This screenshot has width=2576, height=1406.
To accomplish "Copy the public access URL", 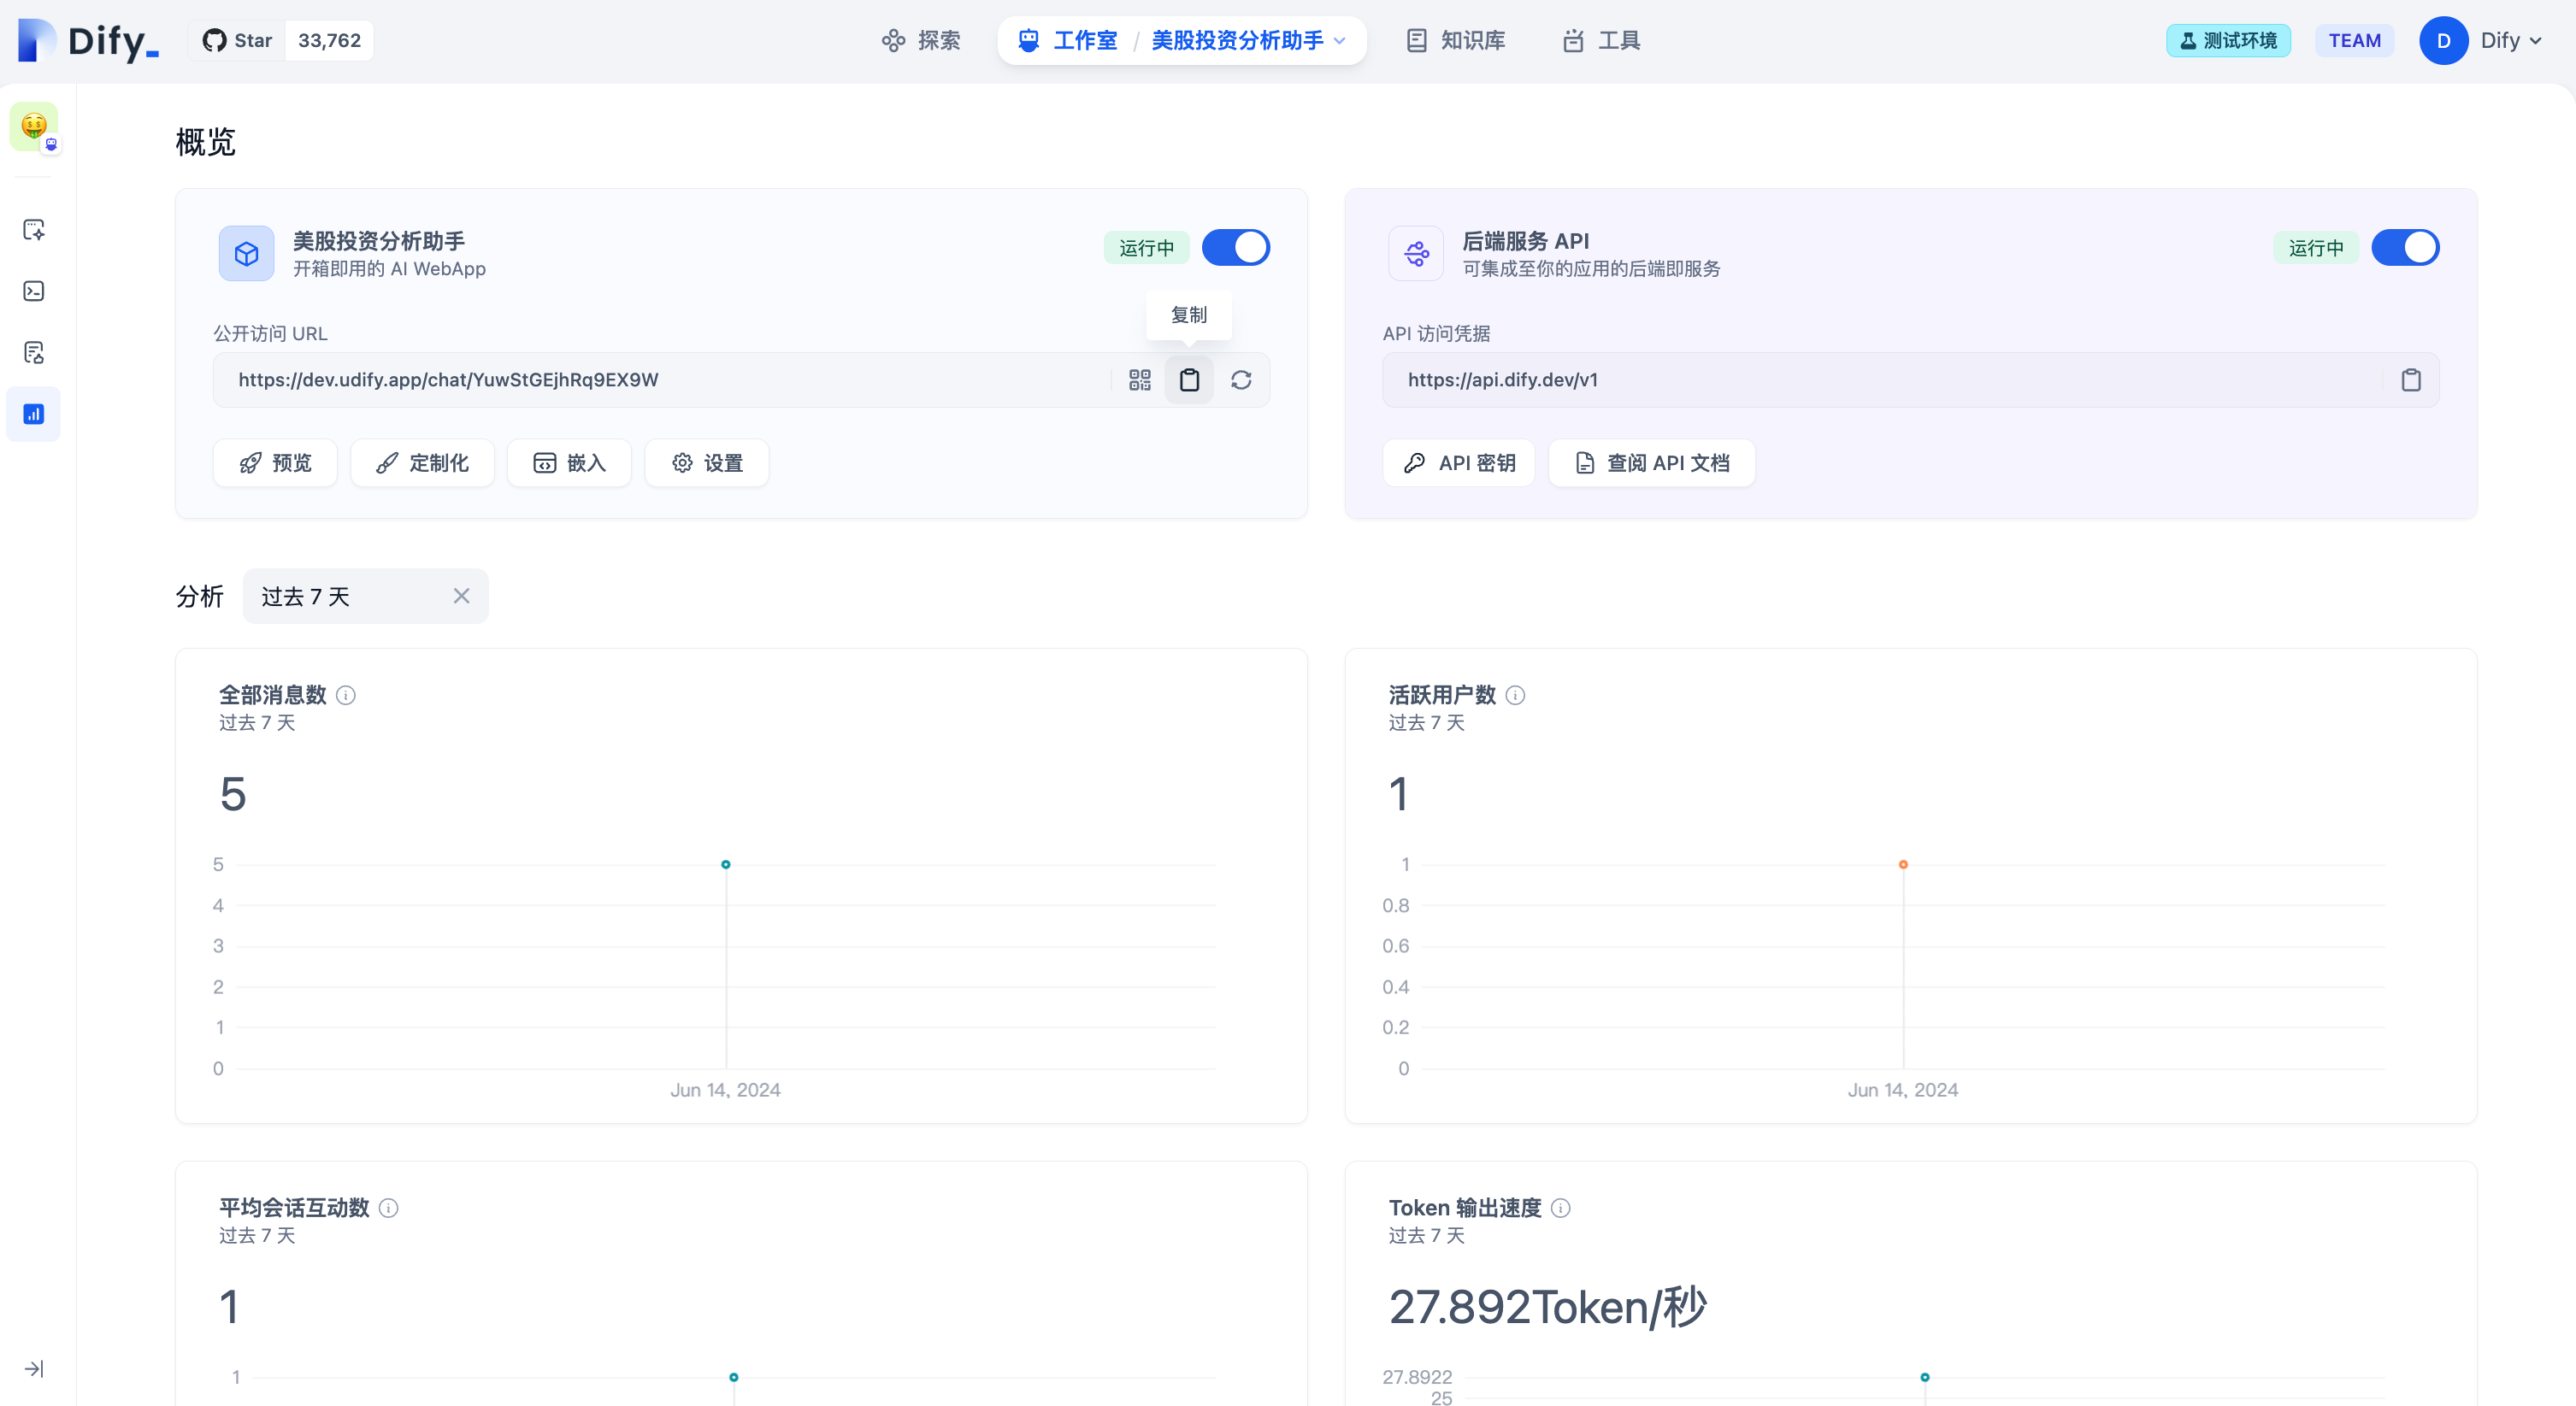I will pos(1189,380).
